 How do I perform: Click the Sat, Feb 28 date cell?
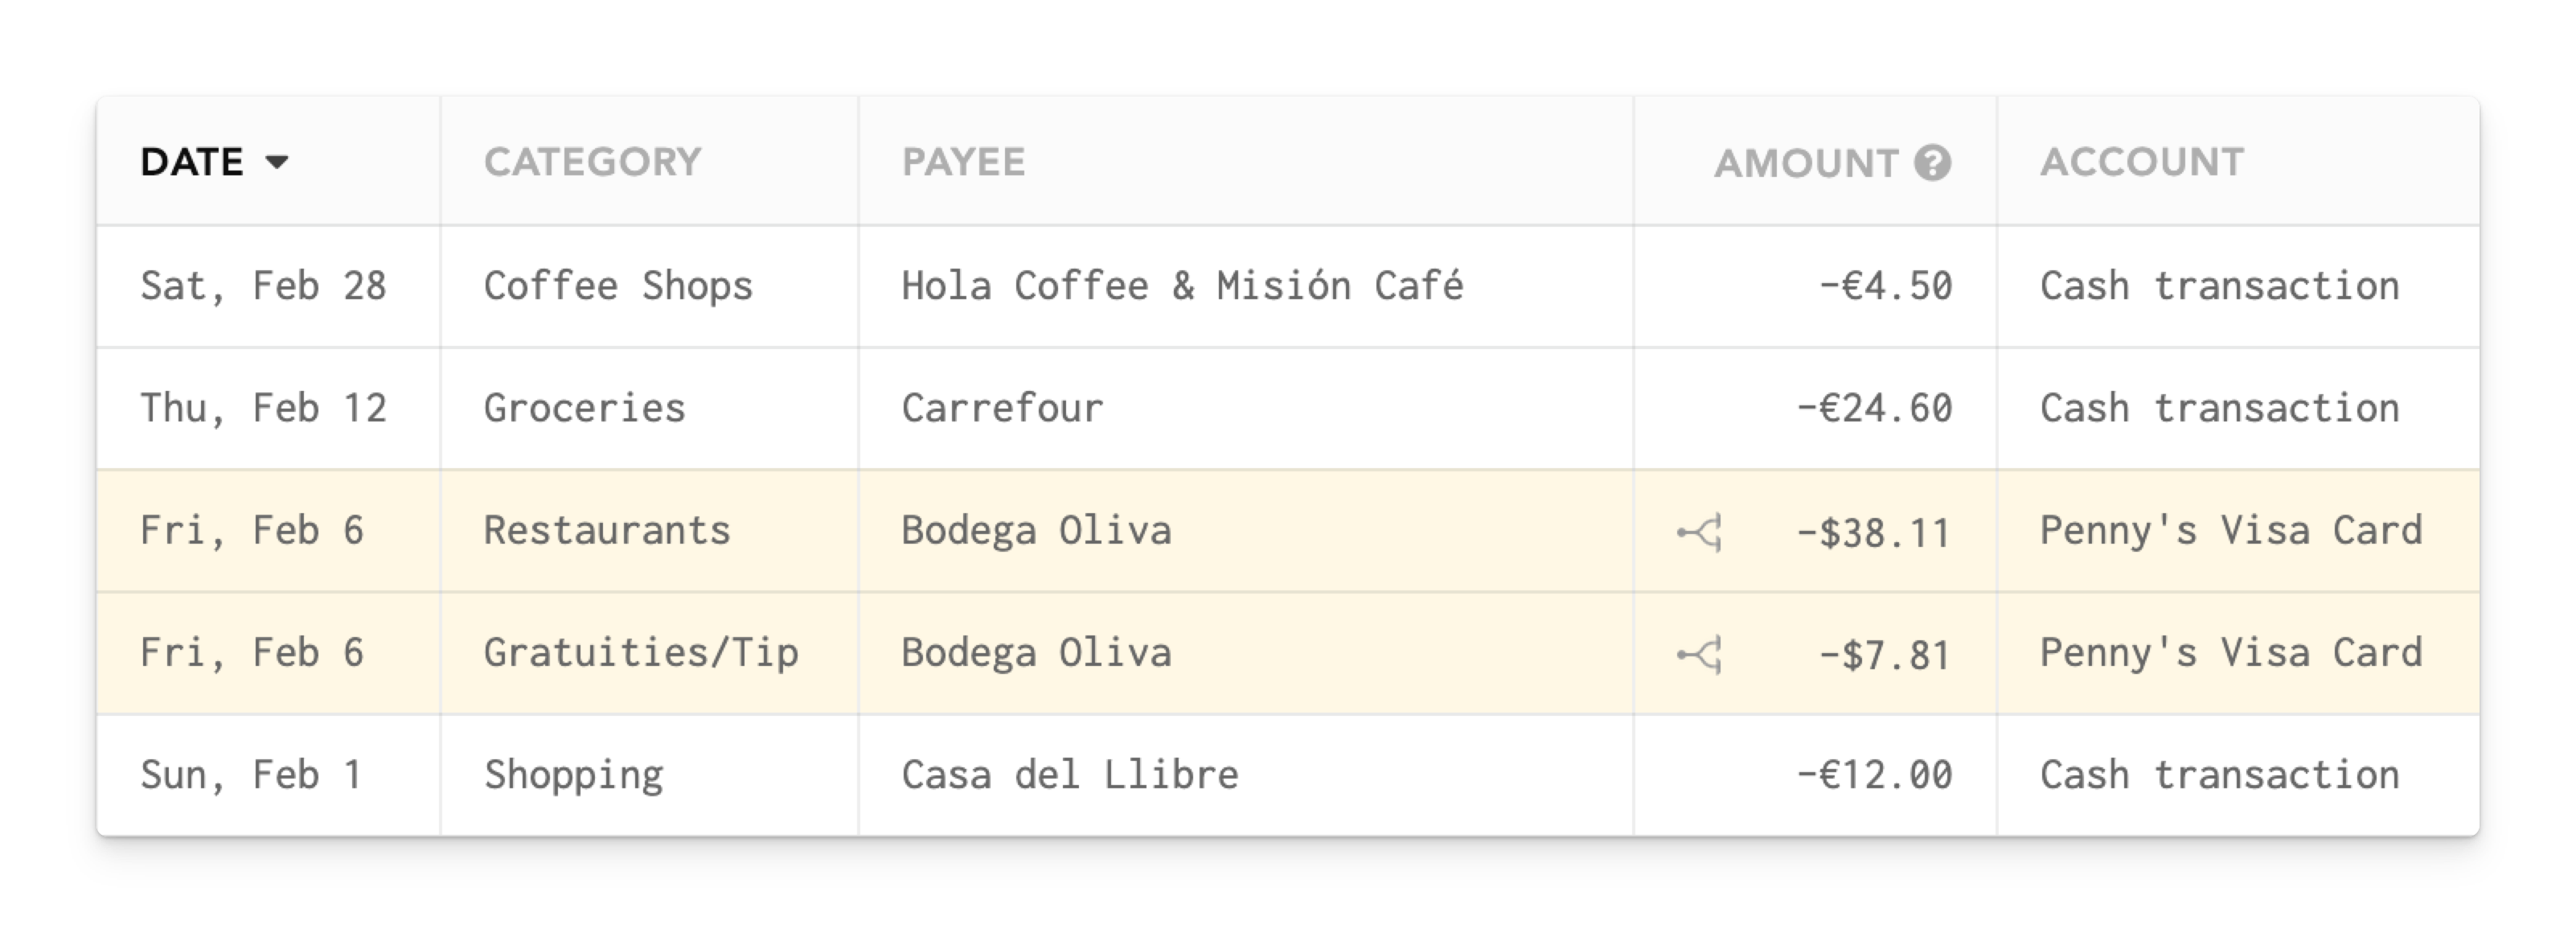[263, 286]
